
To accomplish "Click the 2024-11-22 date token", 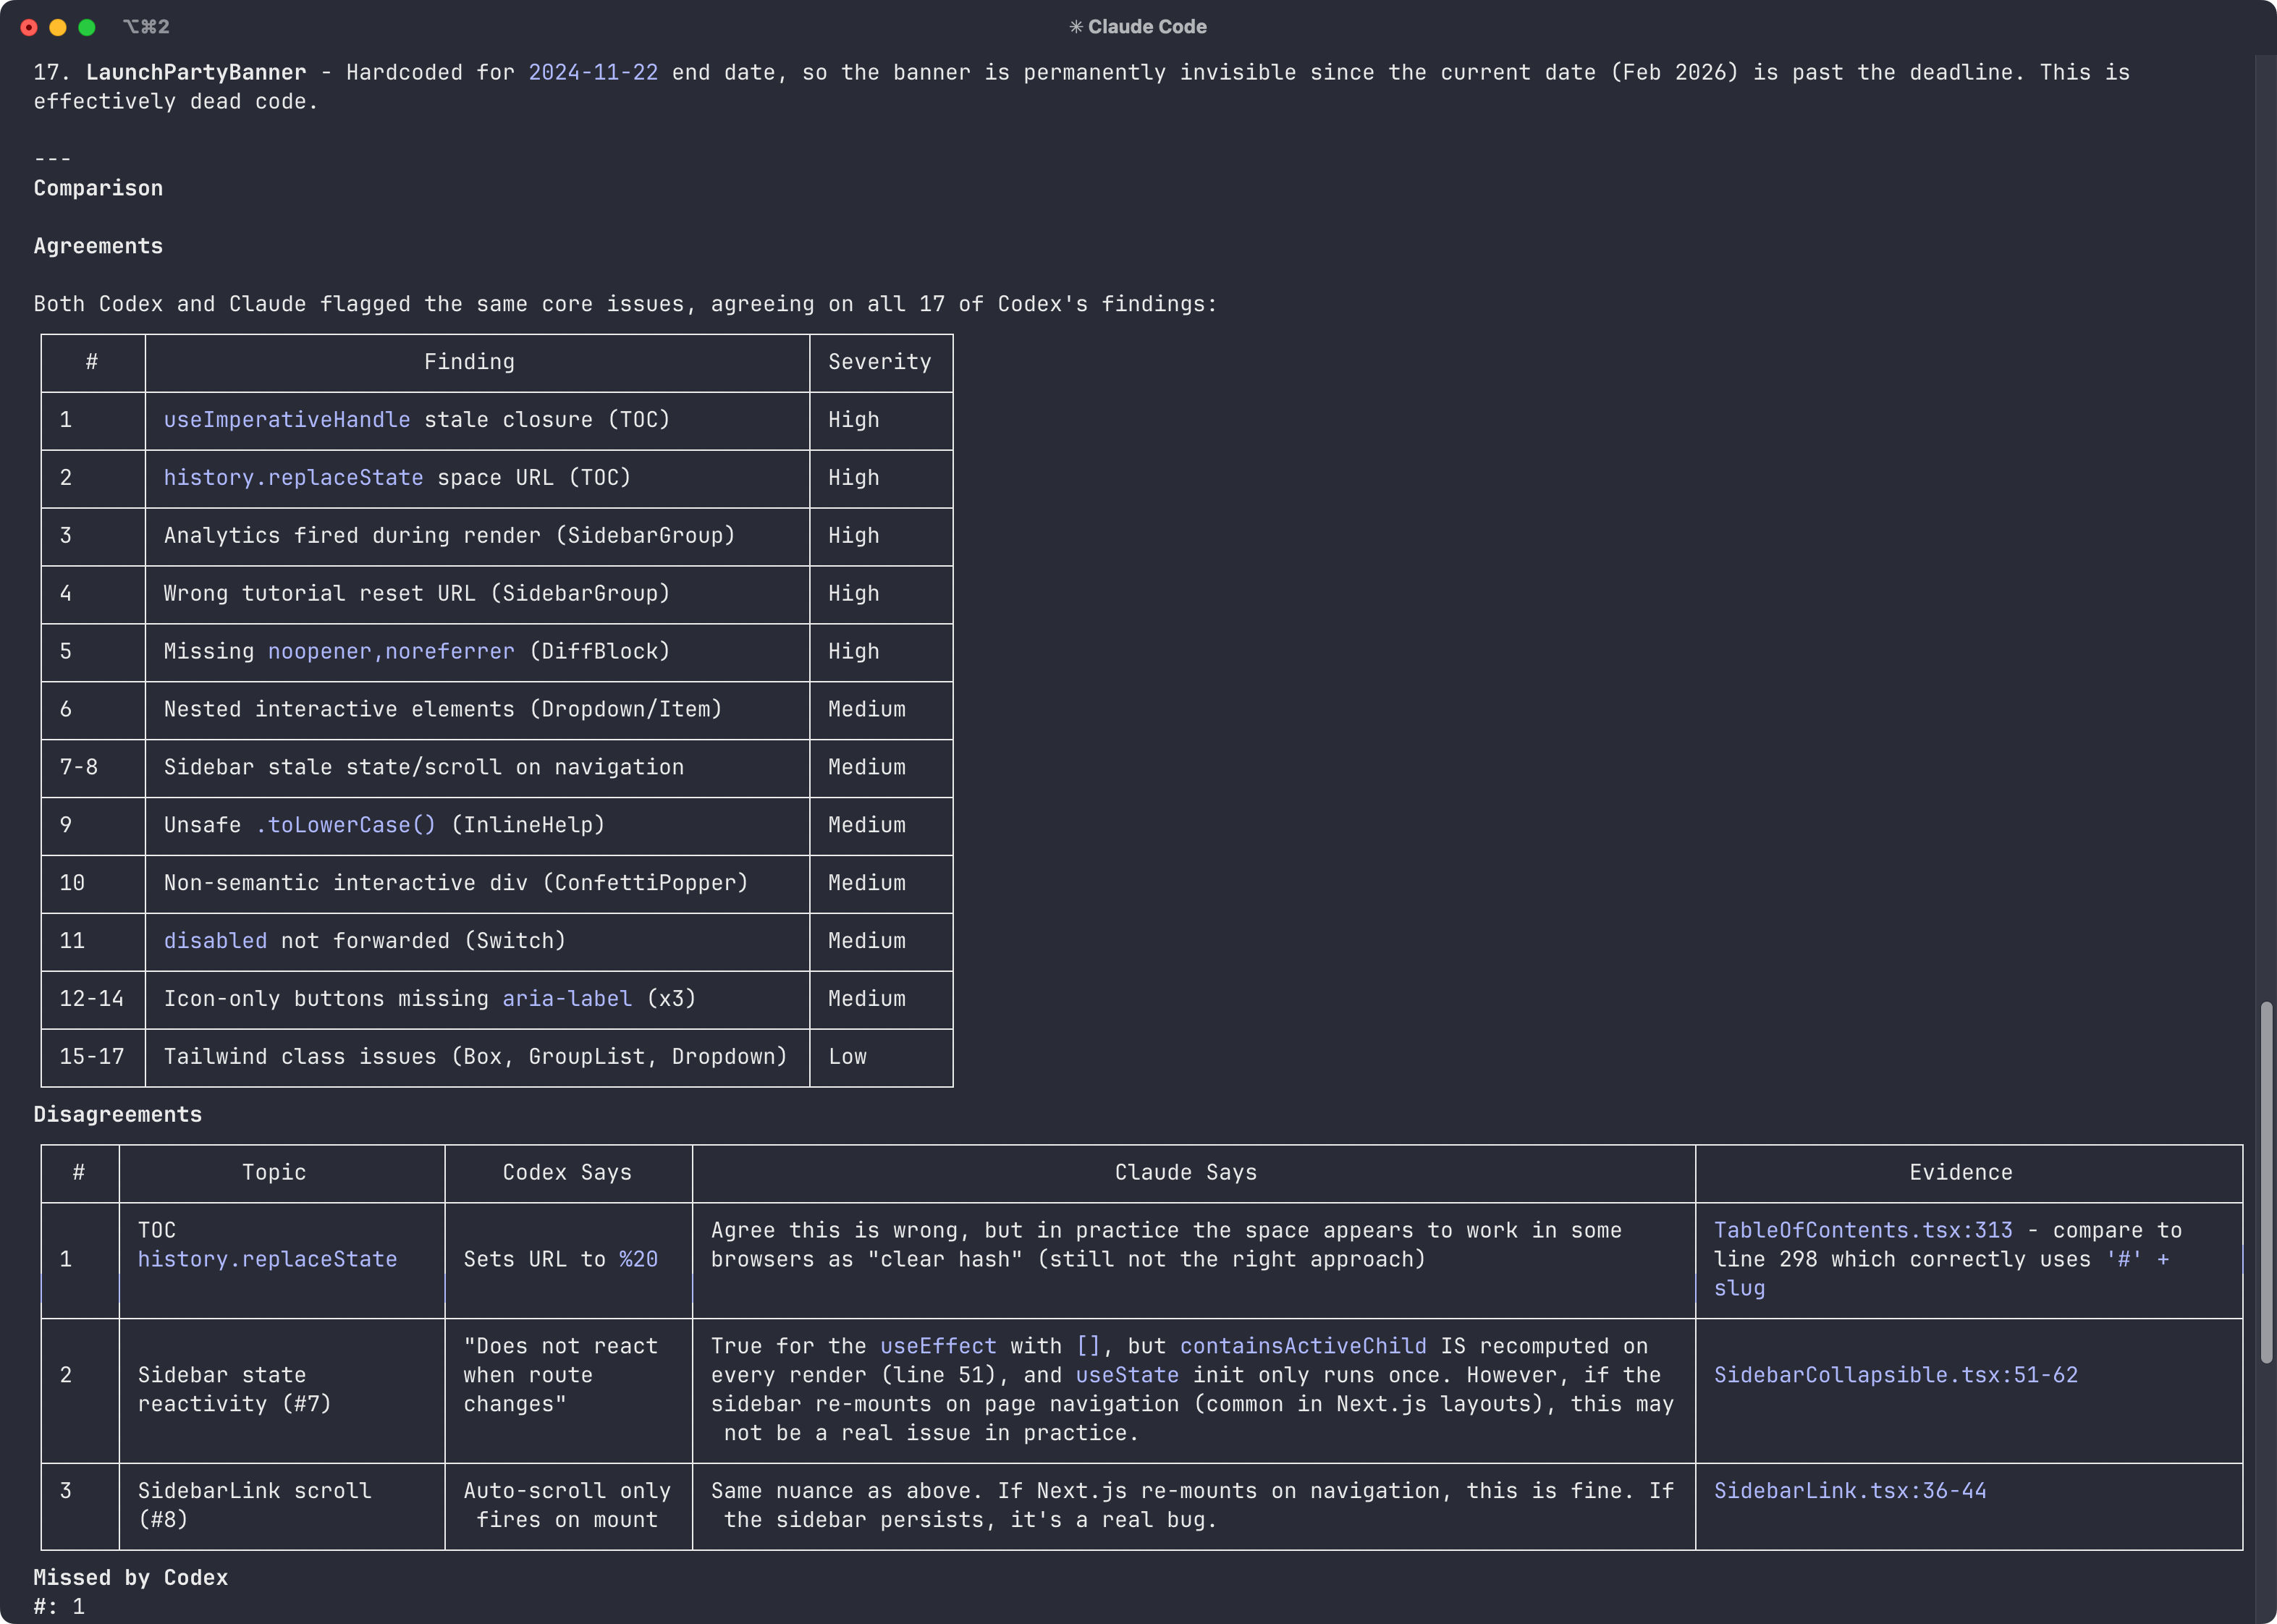I will point(593,72).
